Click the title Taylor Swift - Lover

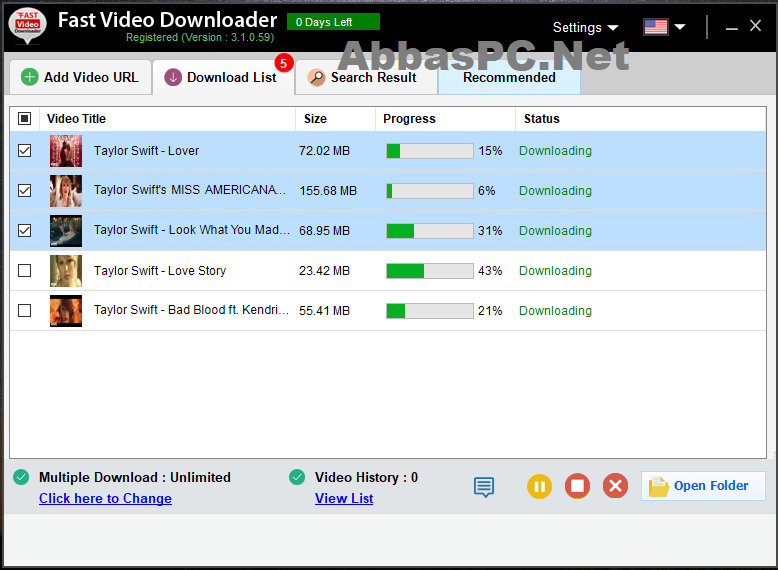(x=146, y=151)
